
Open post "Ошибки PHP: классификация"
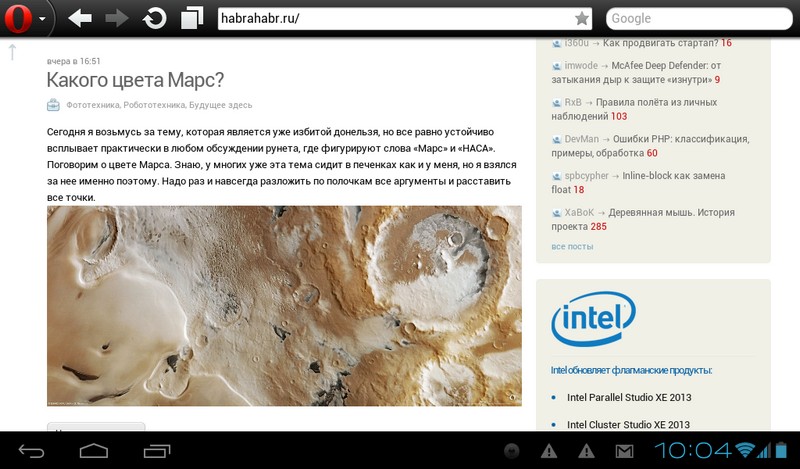pyautogui.click(x=650, y=146)
